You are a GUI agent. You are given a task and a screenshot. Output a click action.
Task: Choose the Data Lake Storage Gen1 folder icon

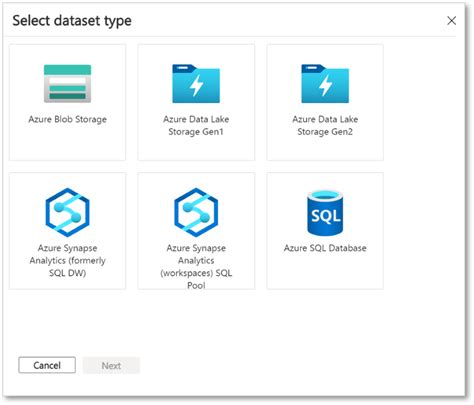(x=196, y=83)
